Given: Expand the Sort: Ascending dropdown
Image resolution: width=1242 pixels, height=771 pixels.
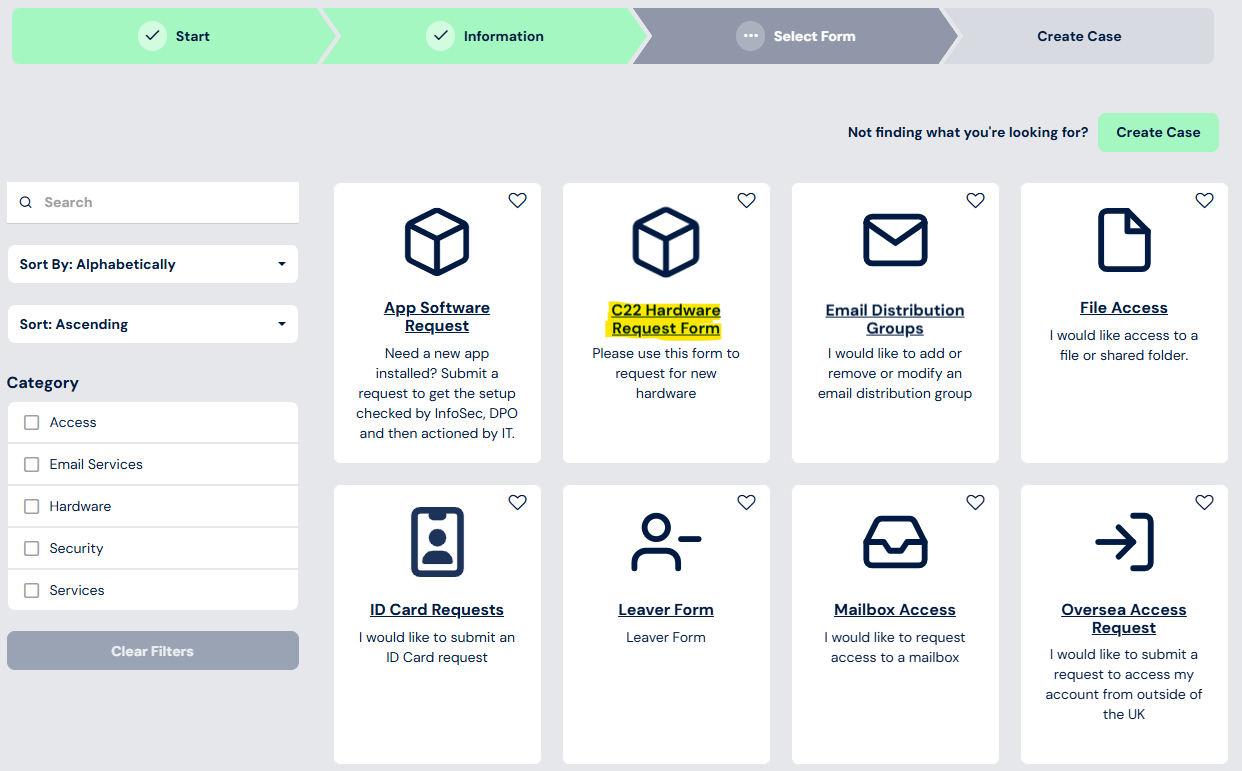Looking at the screenshot, I should [152, 324].
